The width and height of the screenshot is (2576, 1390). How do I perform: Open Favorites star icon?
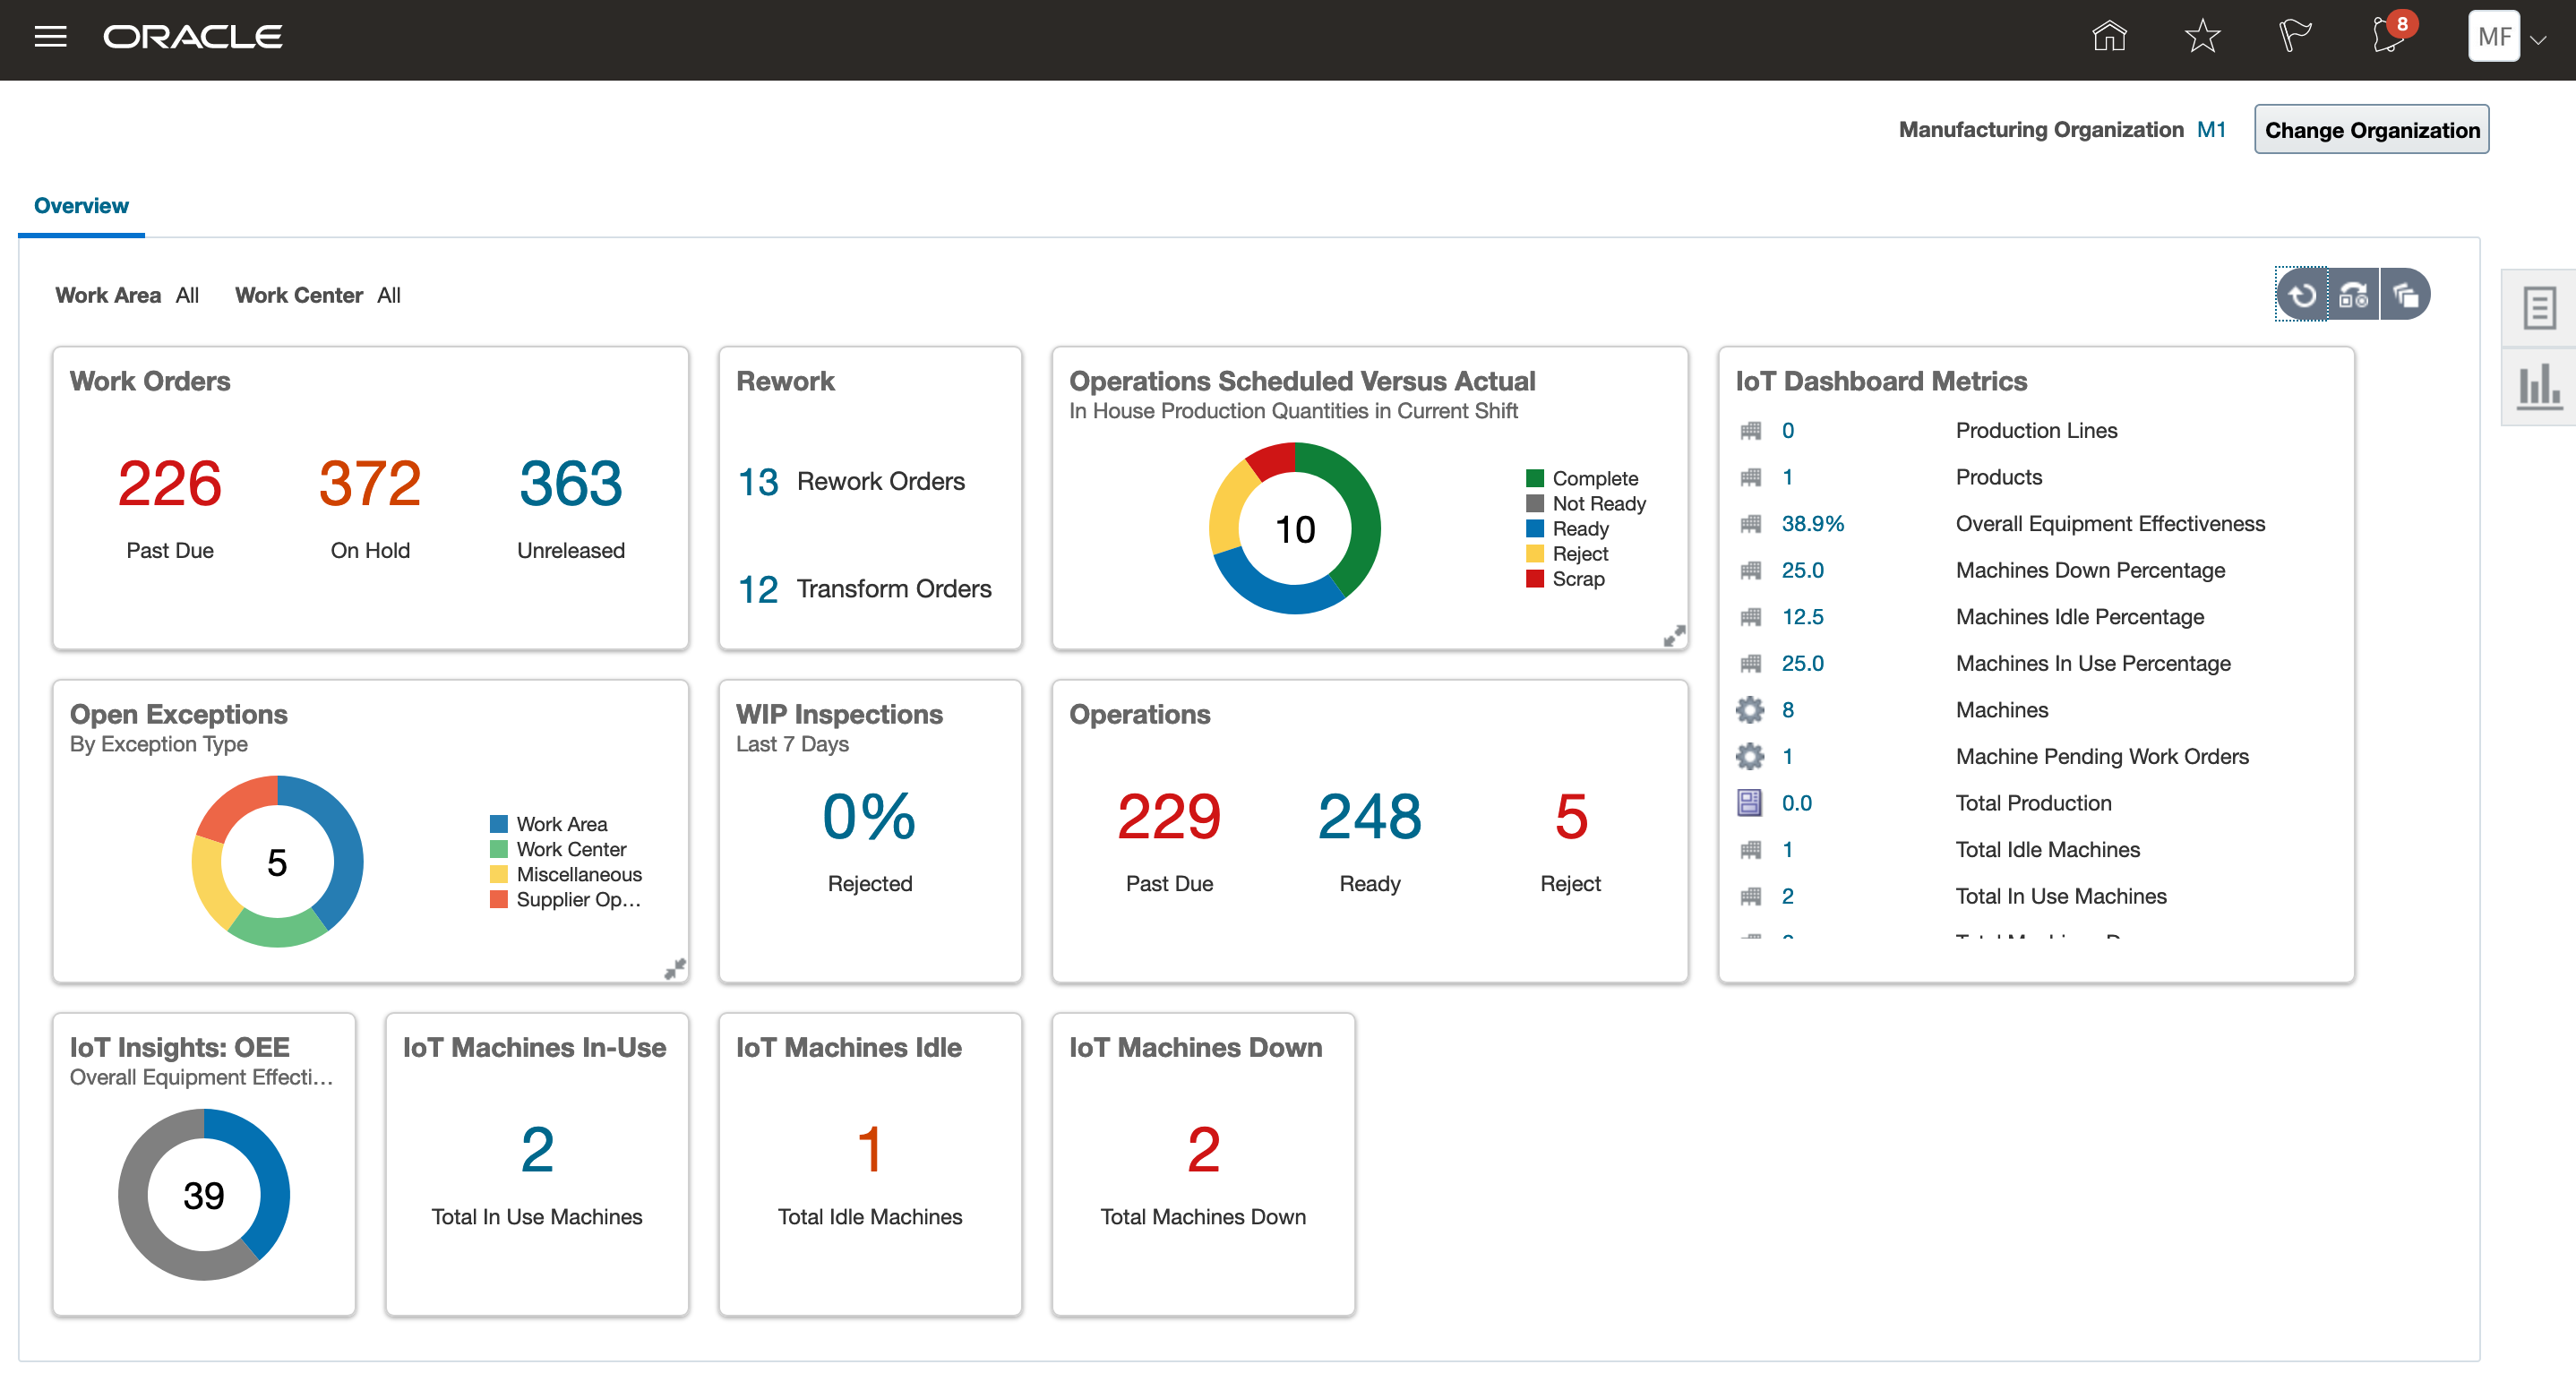[2202, 37]
